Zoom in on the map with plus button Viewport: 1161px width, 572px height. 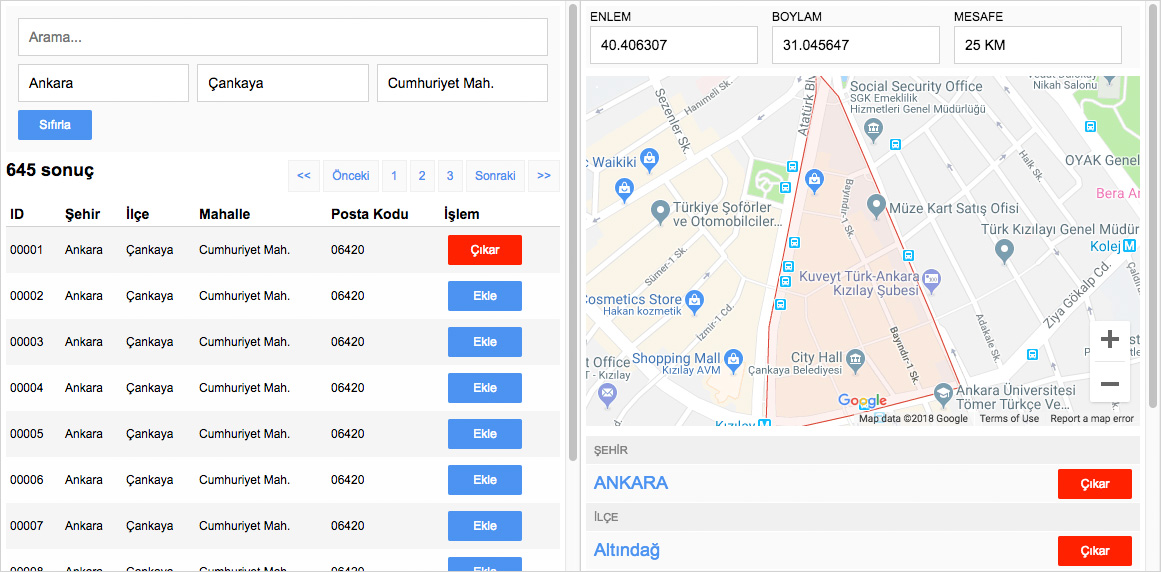(1109, 340)
